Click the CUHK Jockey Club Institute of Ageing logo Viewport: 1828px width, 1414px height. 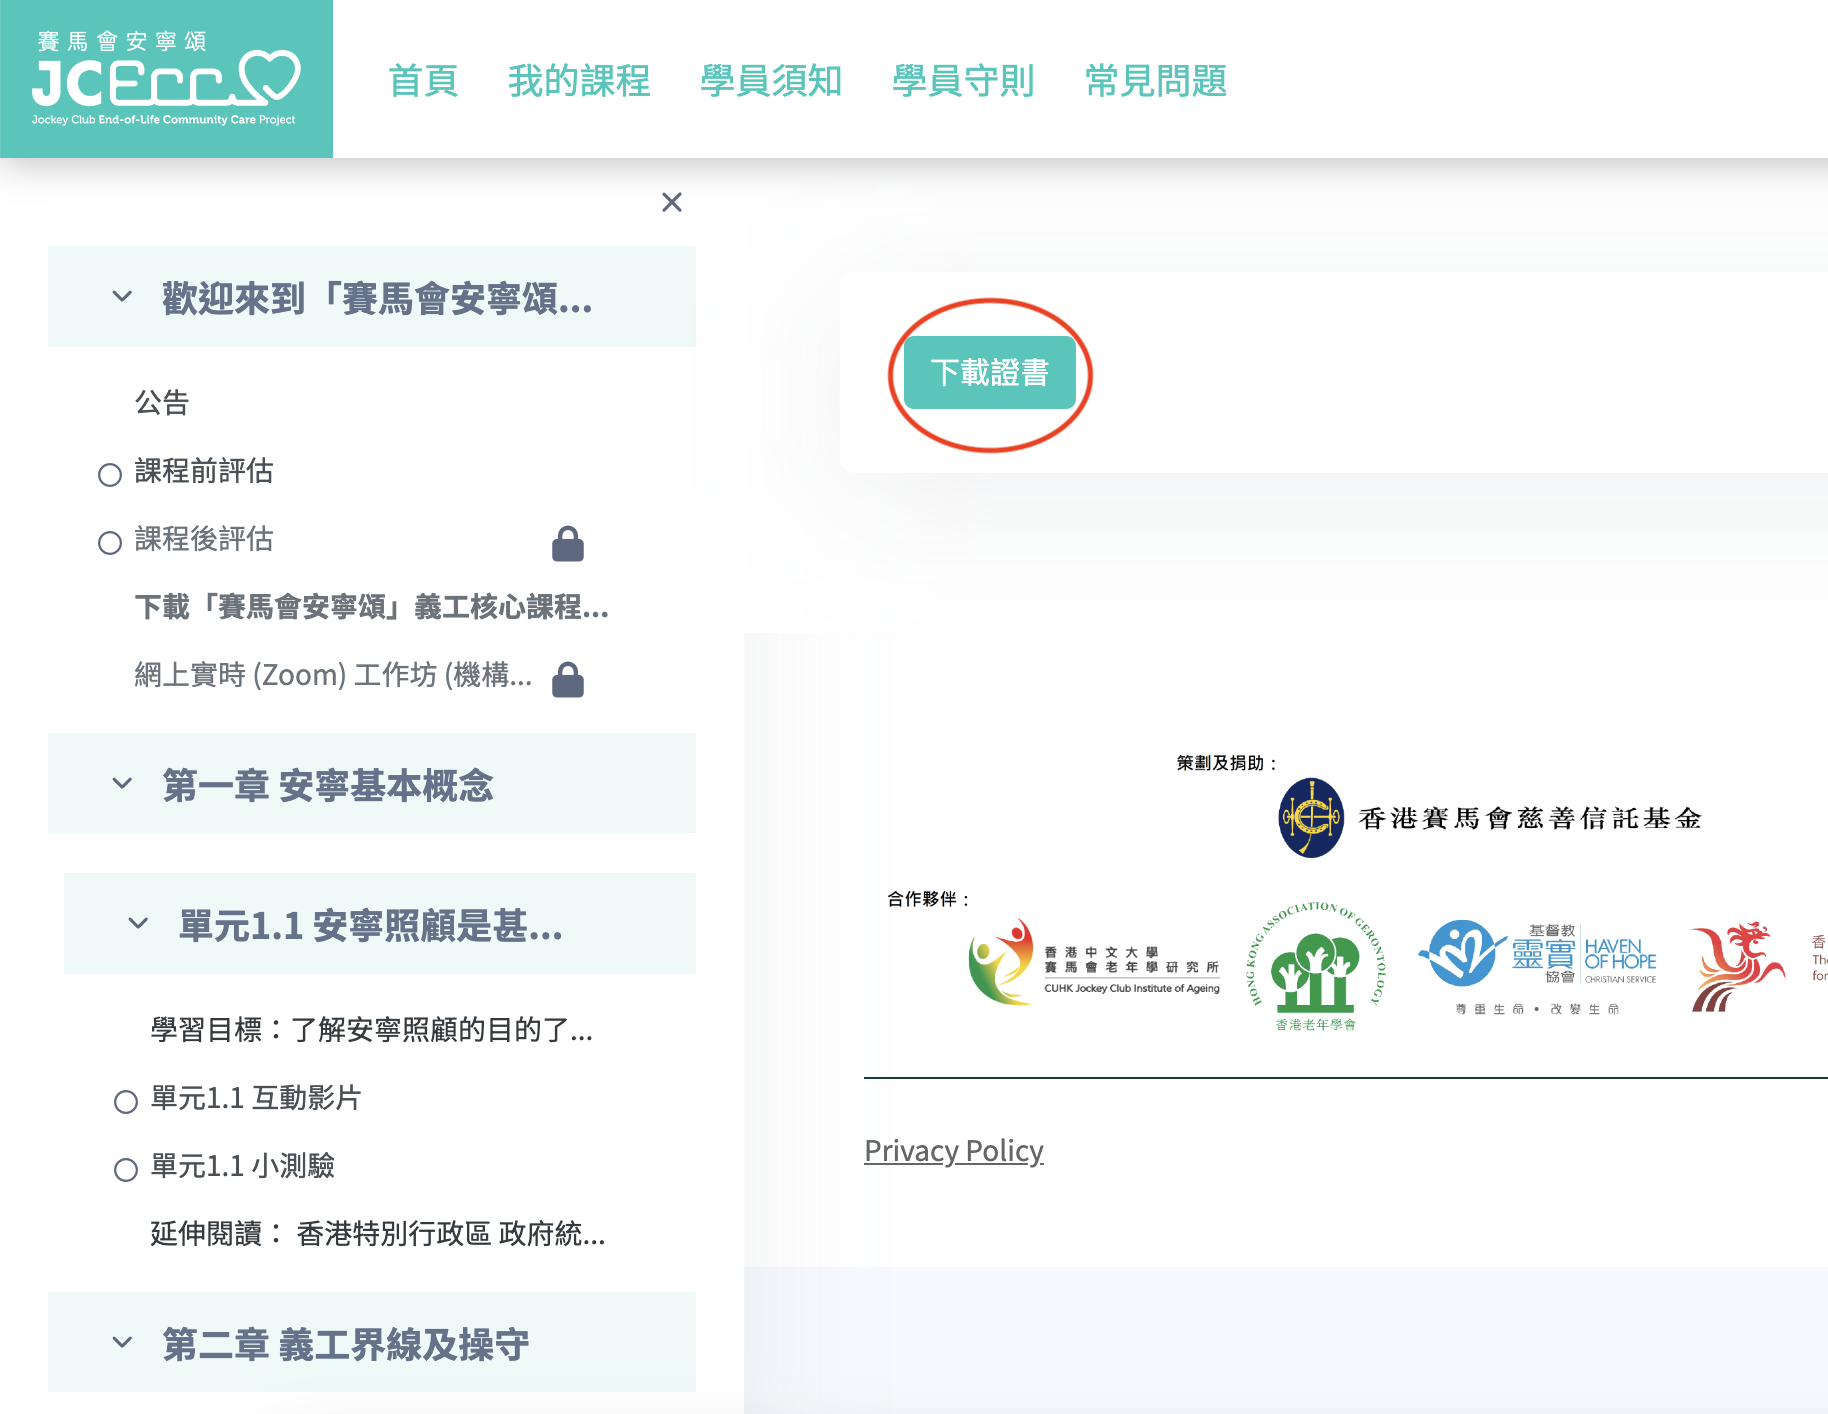[x=1094, y=963]
